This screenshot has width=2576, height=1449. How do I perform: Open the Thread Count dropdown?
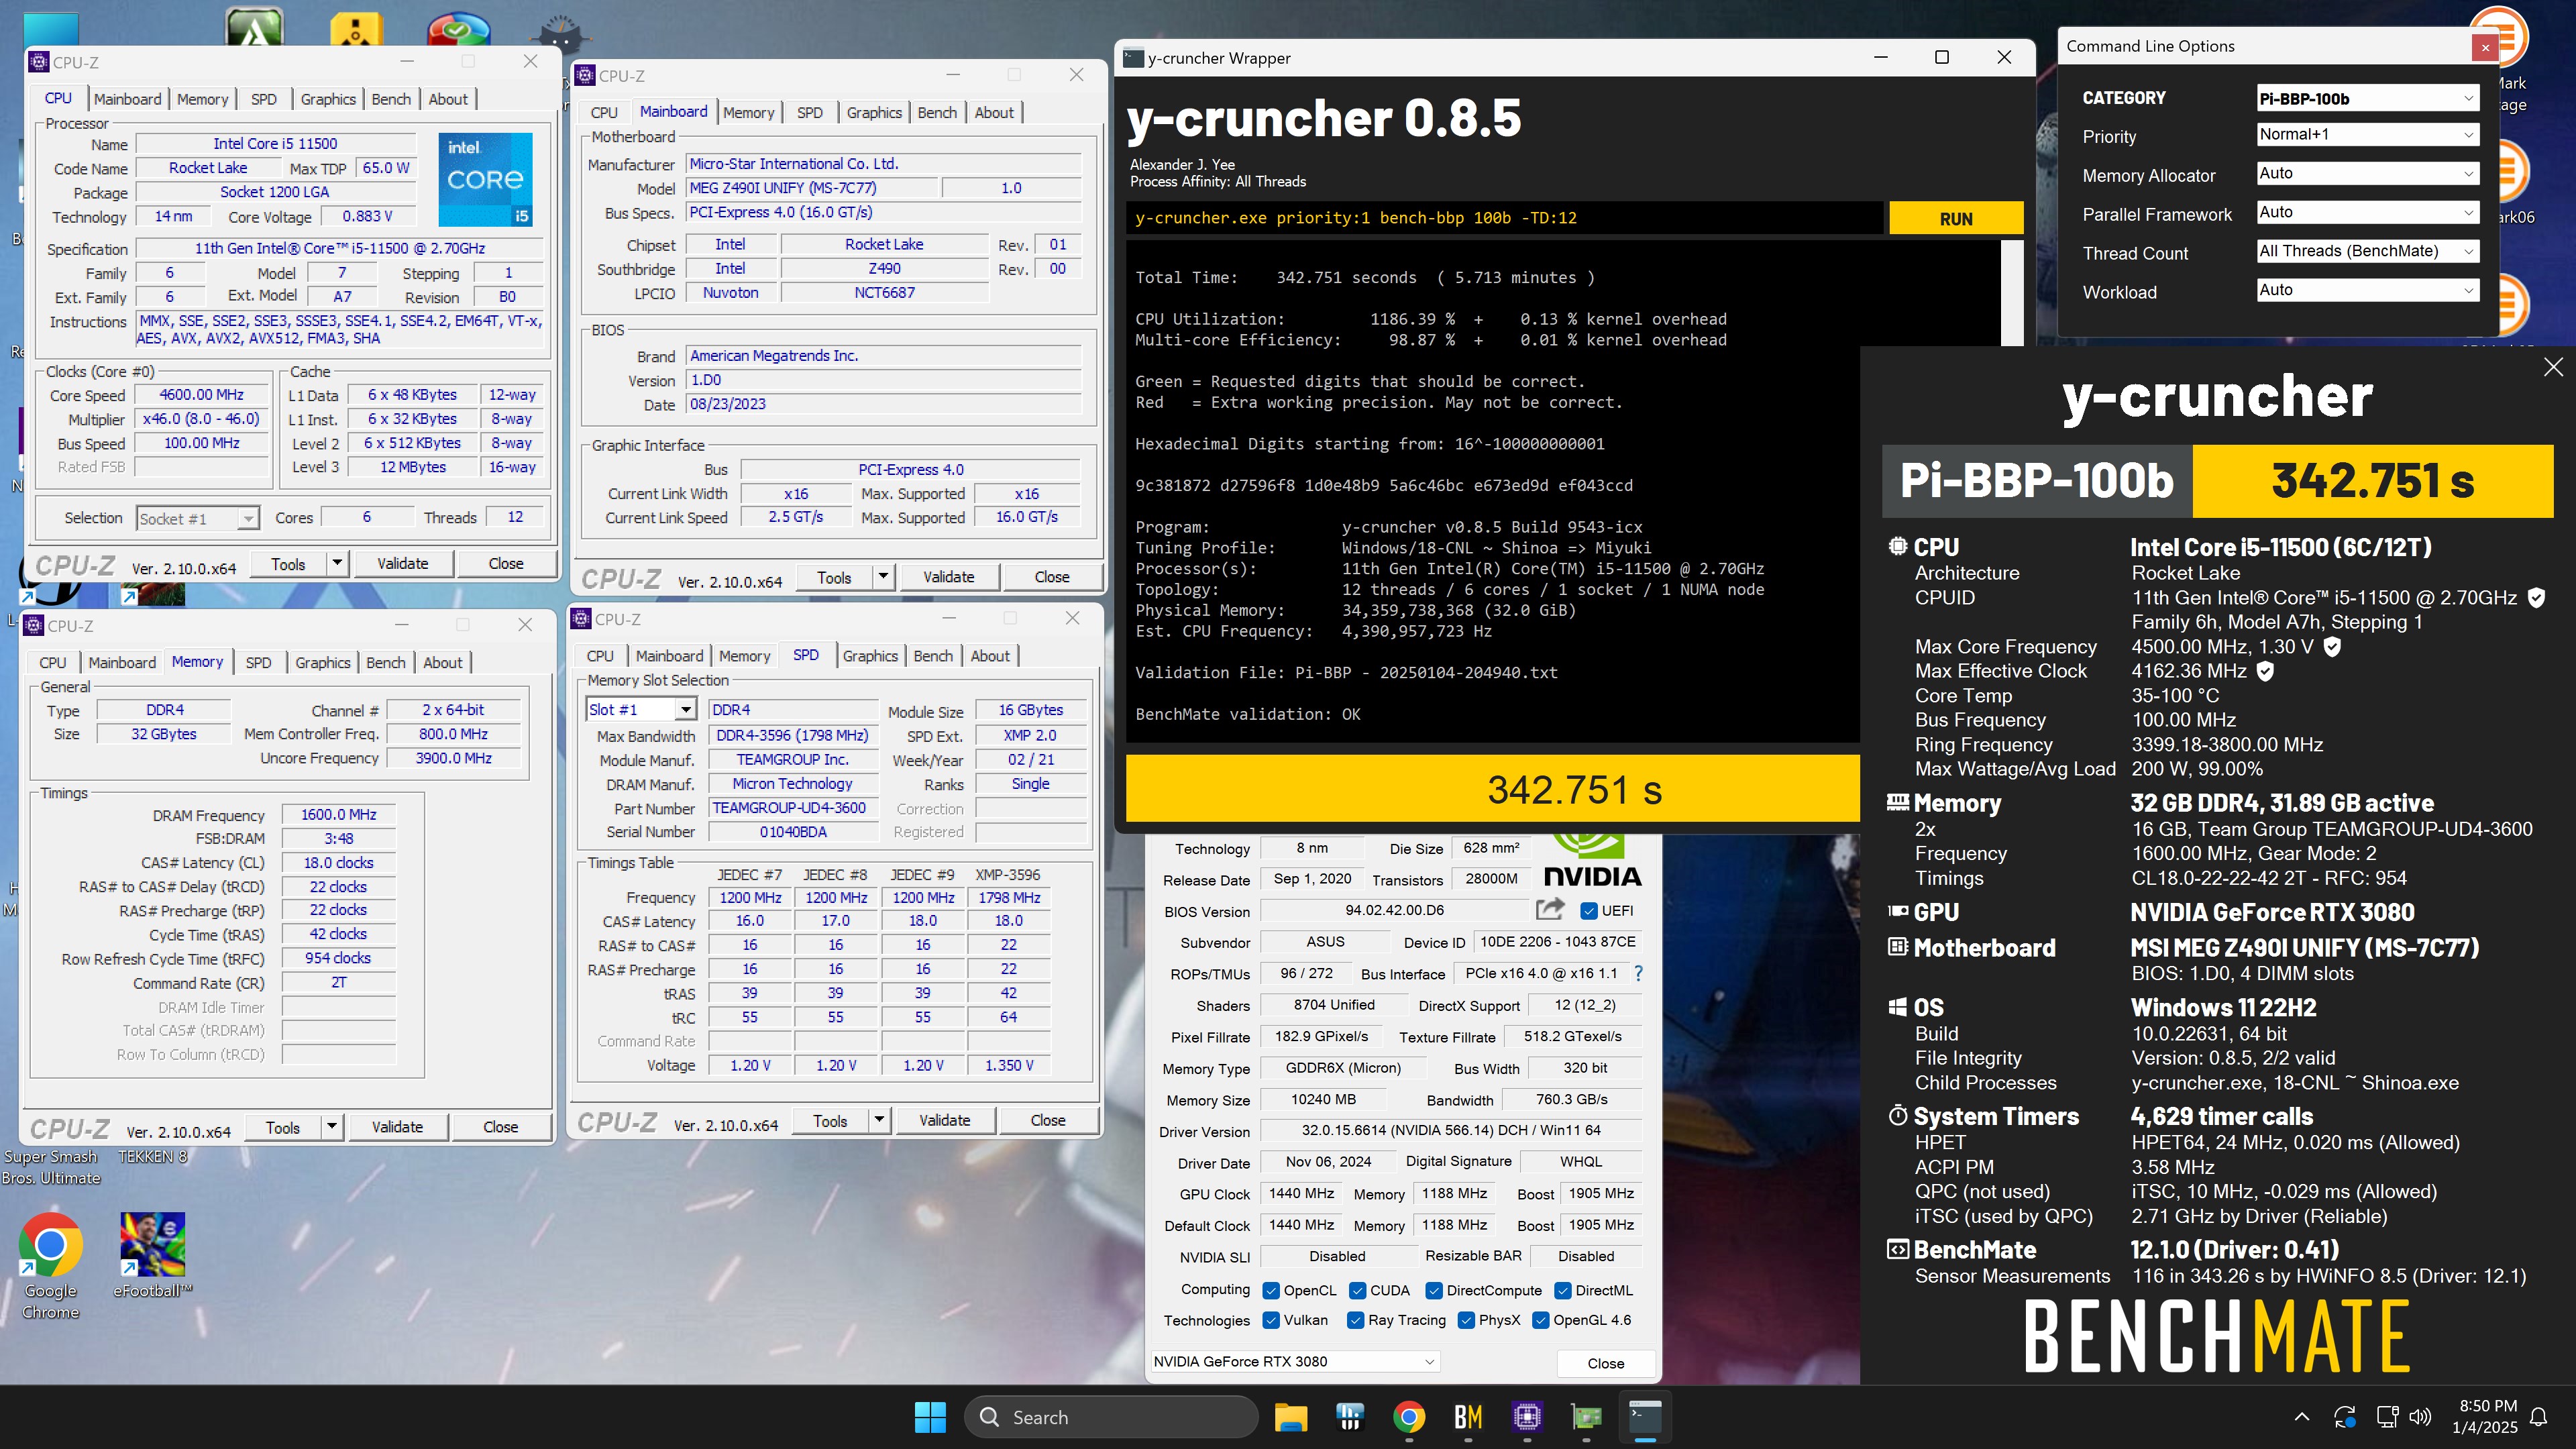pos(2367,251)
